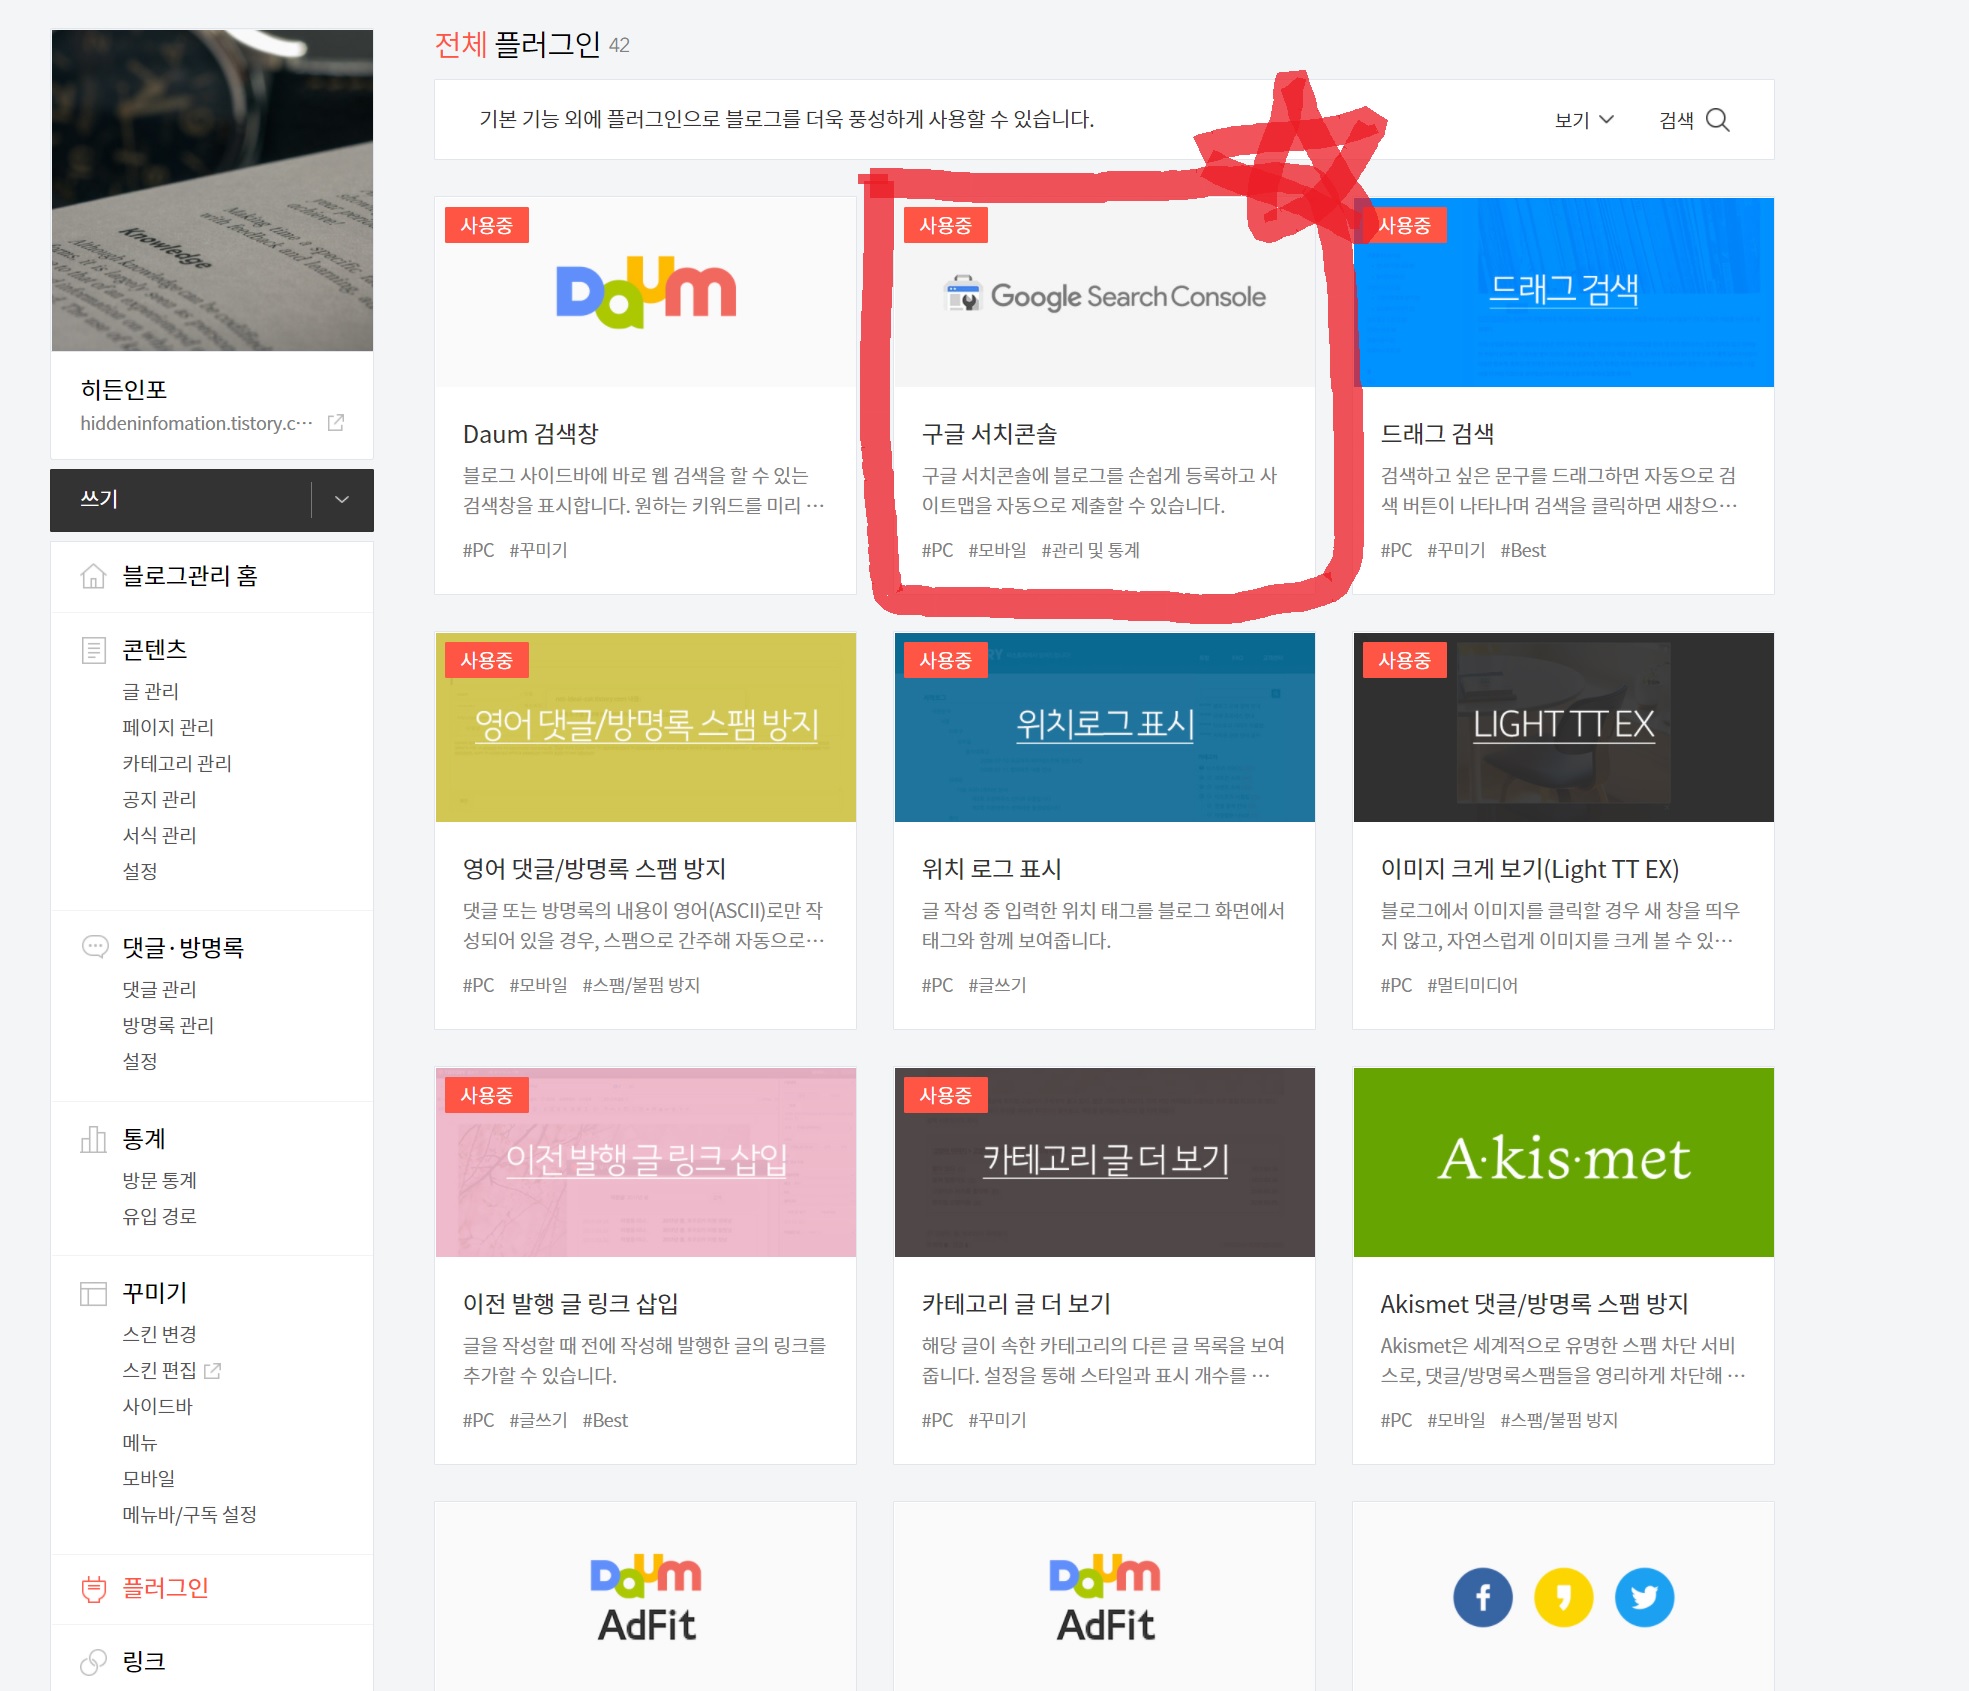The image size is (1969, 1691).
Task: Select 링크 in sidebar
Action: coord(143,1661)
